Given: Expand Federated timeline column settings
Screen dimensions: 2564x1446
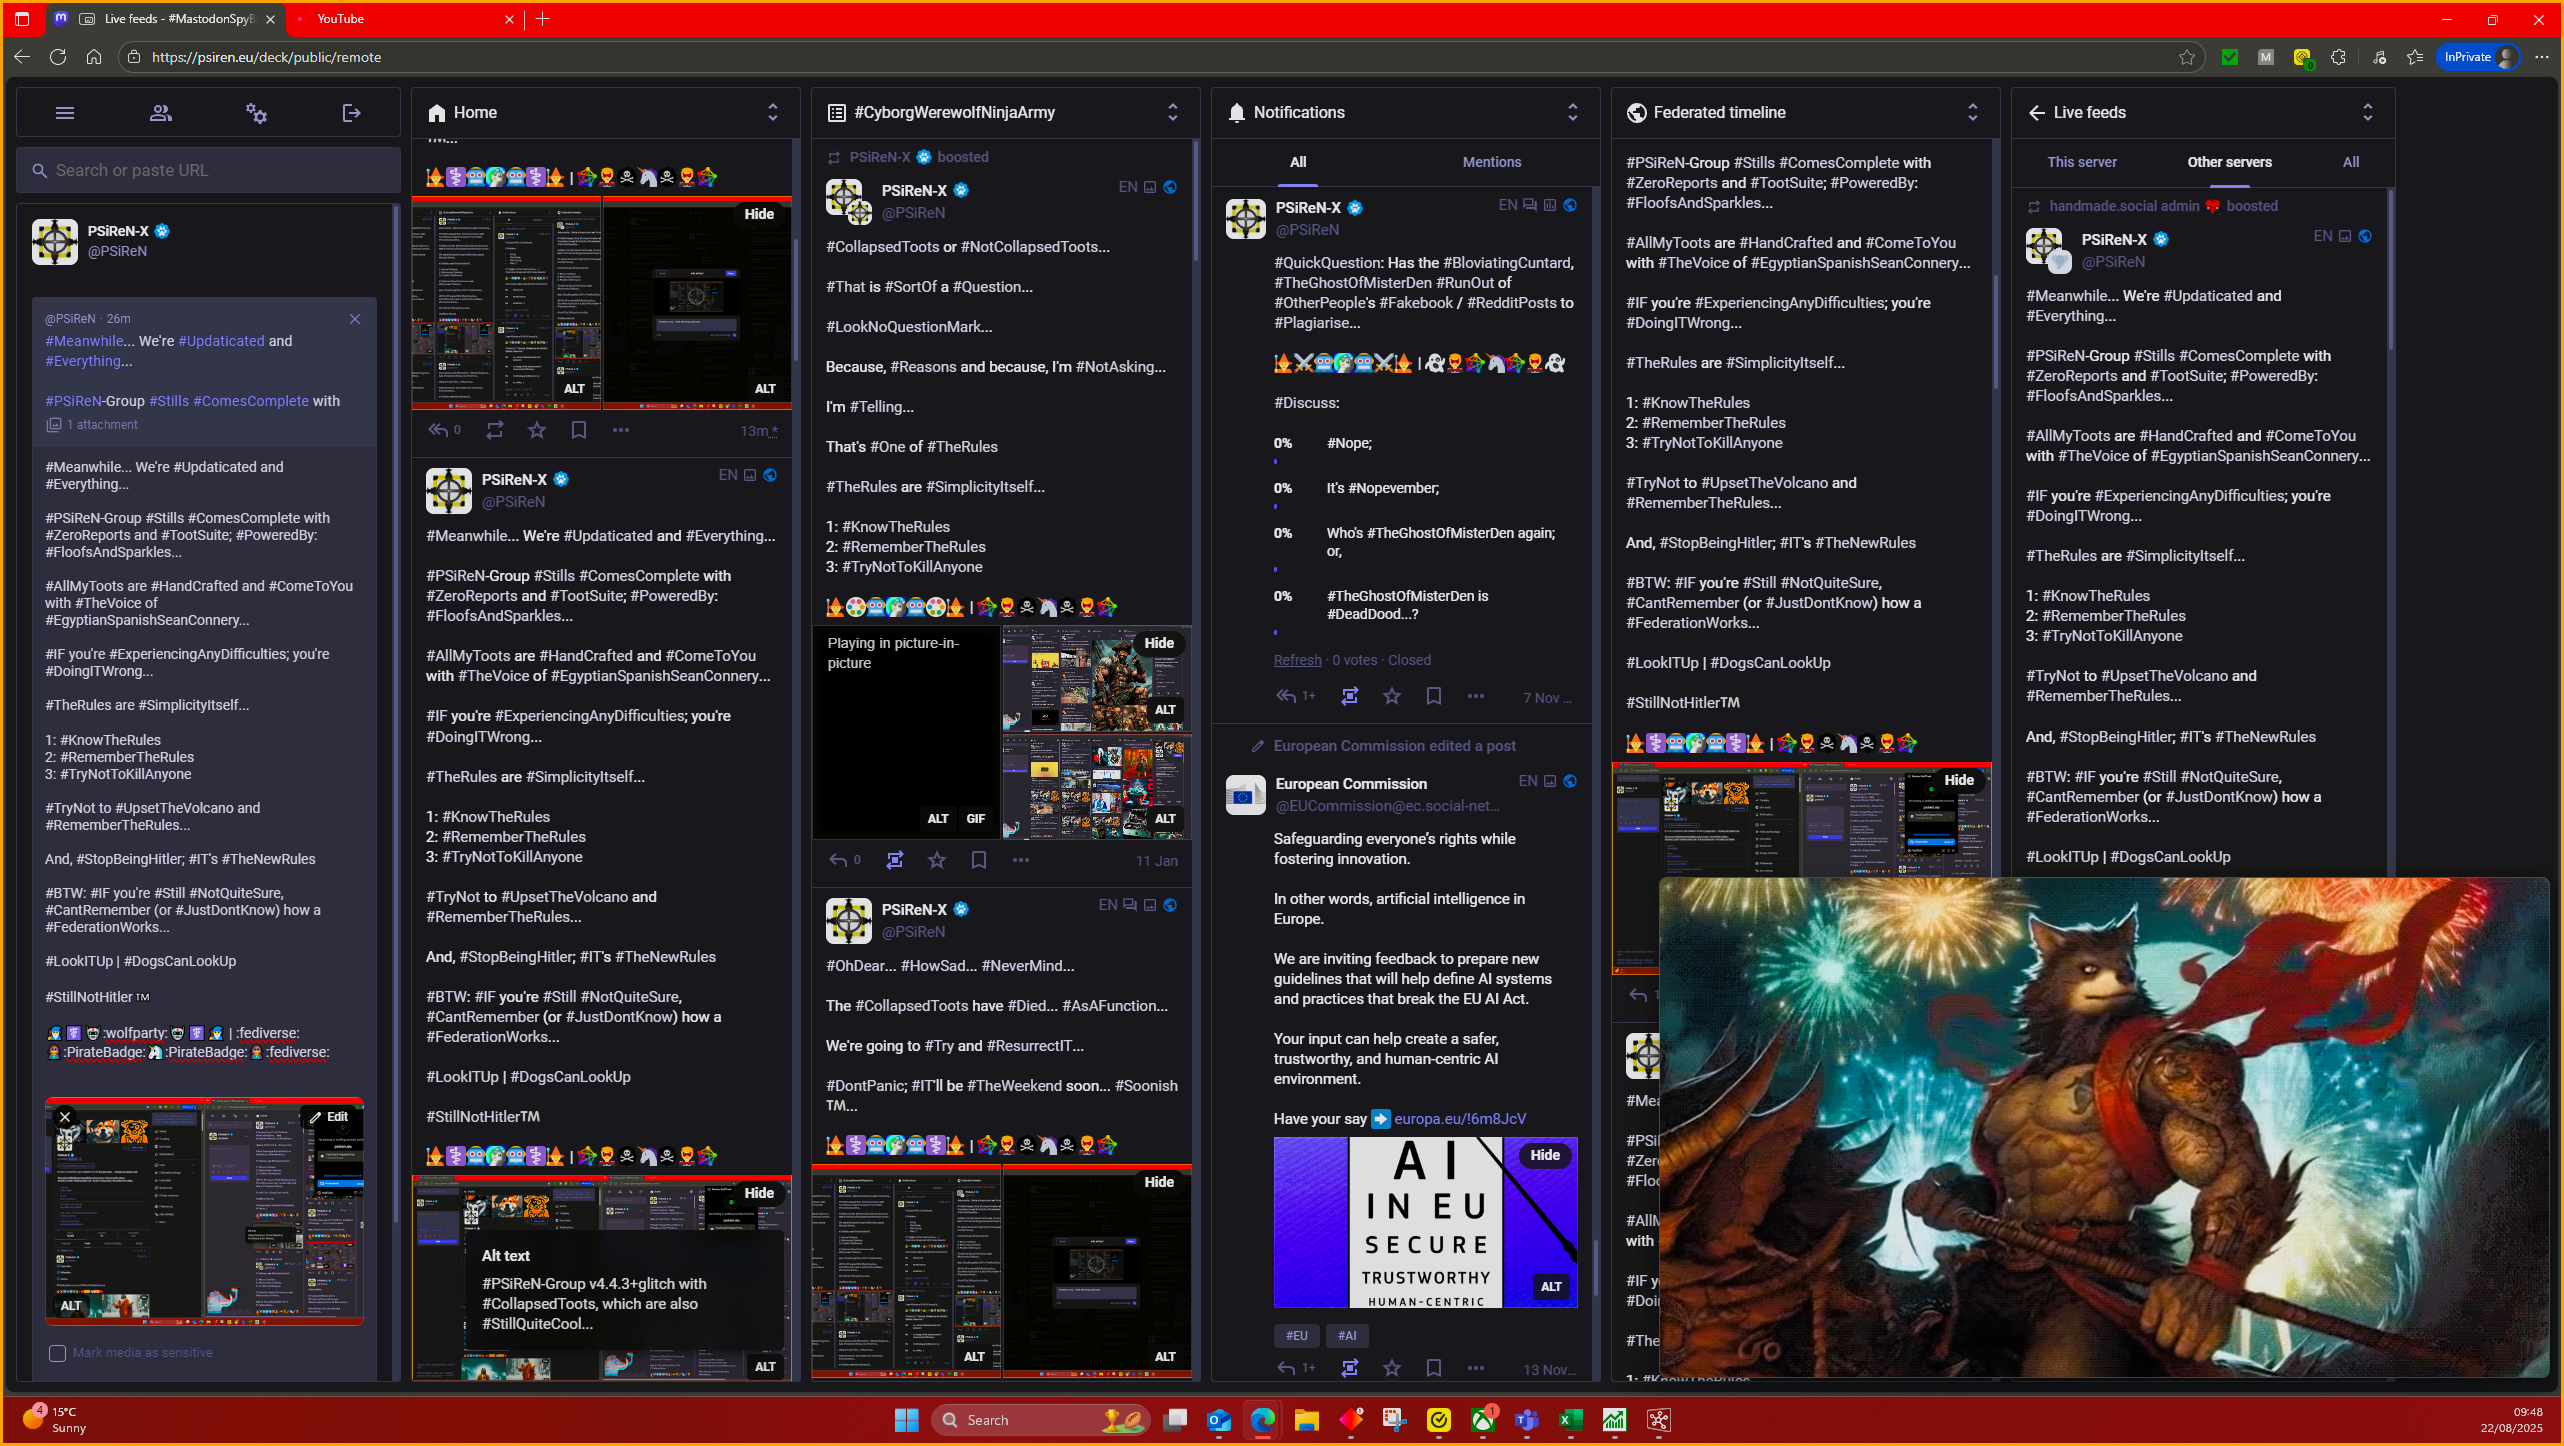Looking at the screenshot, I should (x=1972, y=112).
